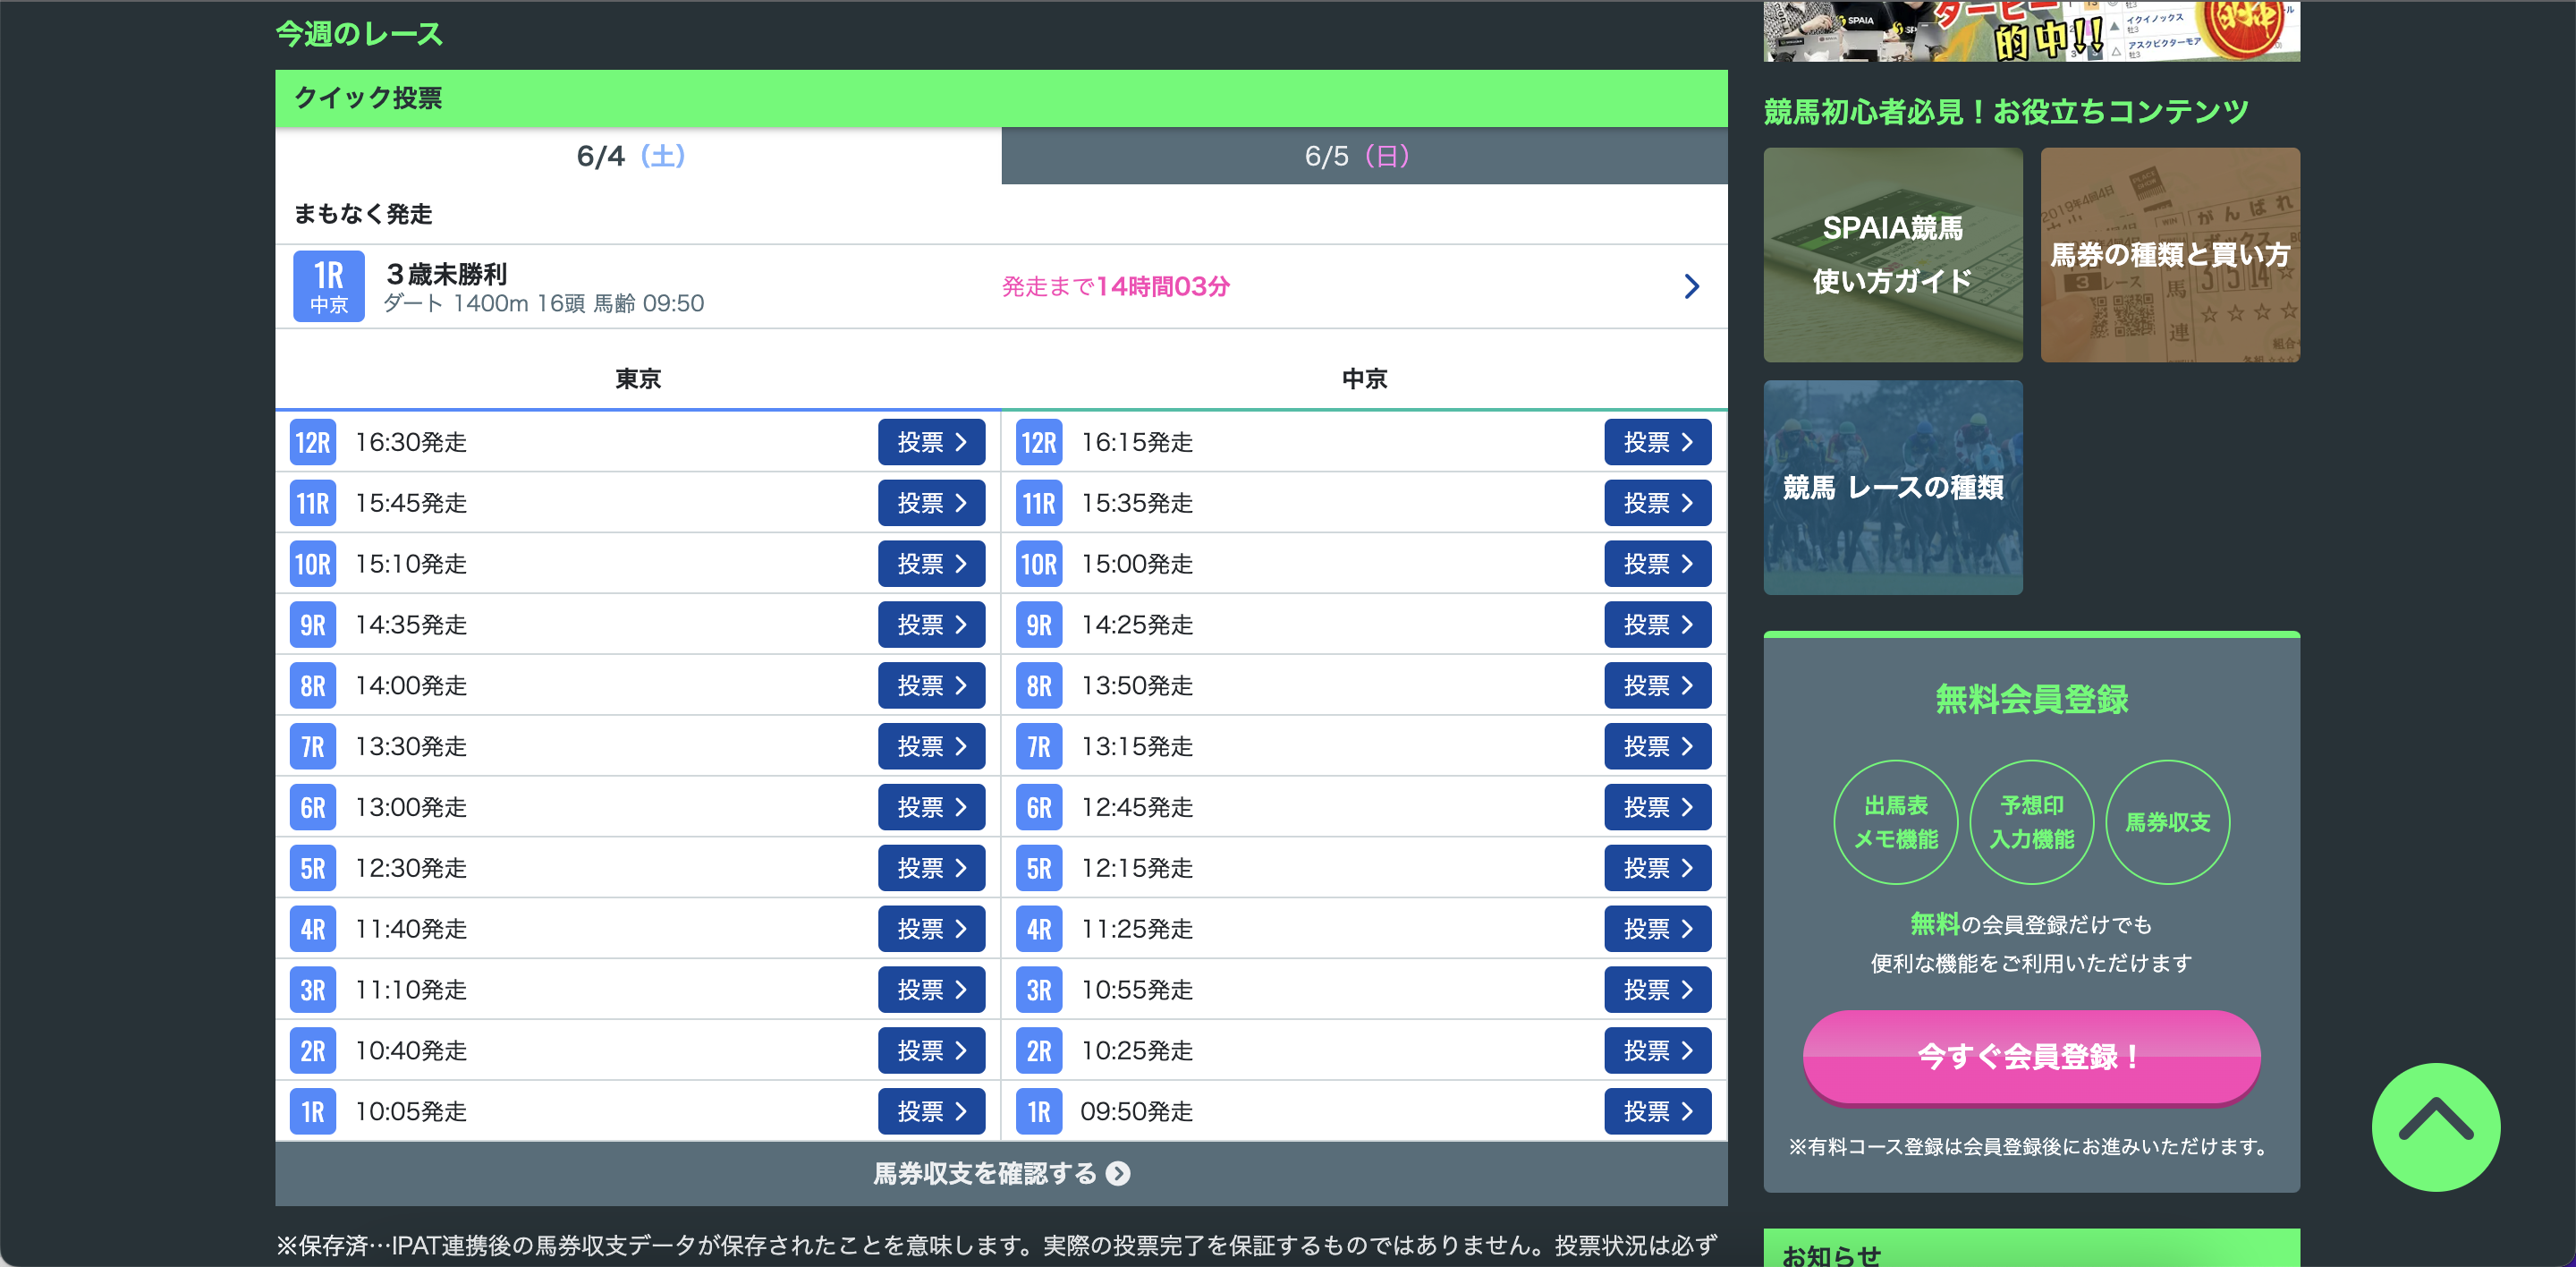
Task: Vote on 中京 11R 15:35 race
Action: point(1658,503)
